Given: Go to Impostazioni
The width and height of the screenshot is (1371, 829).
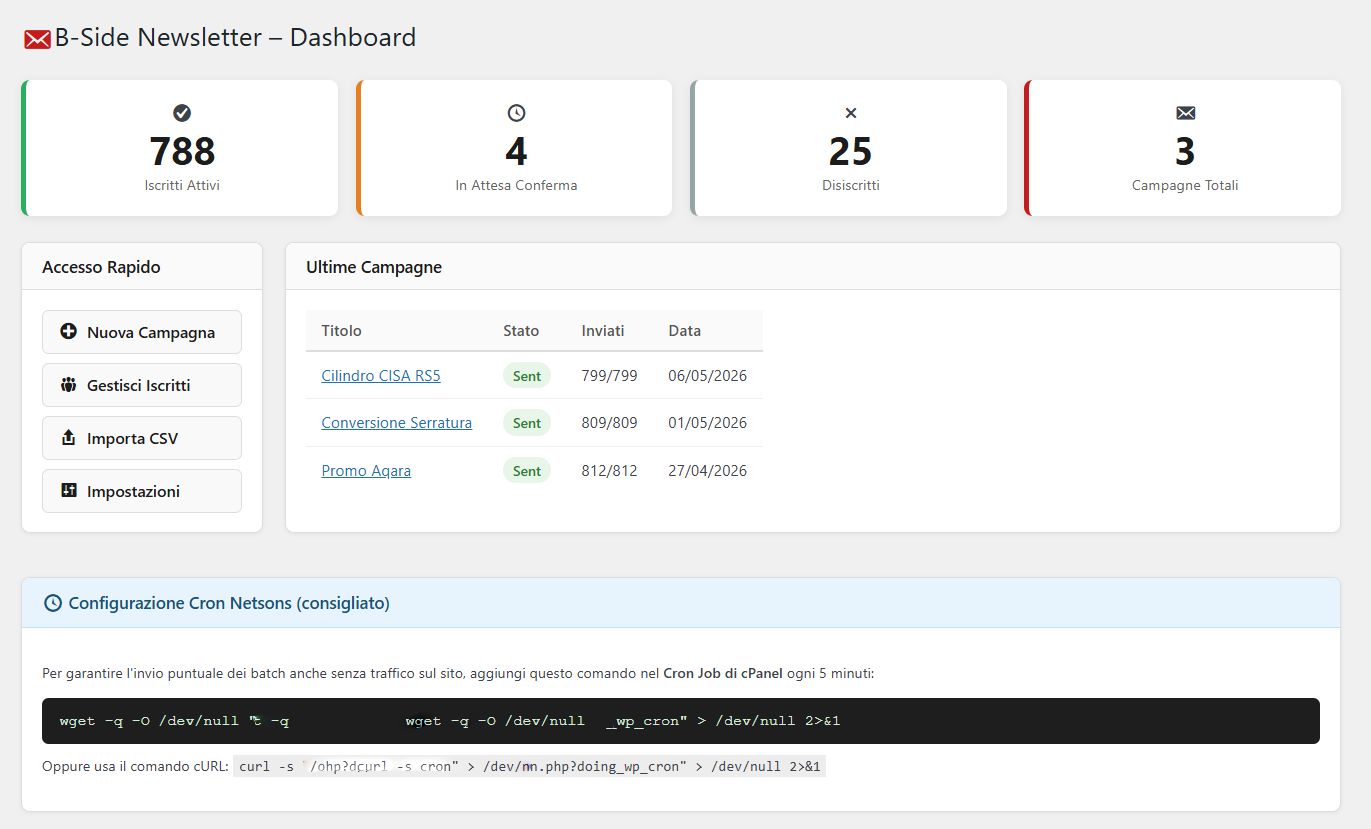Looking at the screenshot, I should point(142,491).
